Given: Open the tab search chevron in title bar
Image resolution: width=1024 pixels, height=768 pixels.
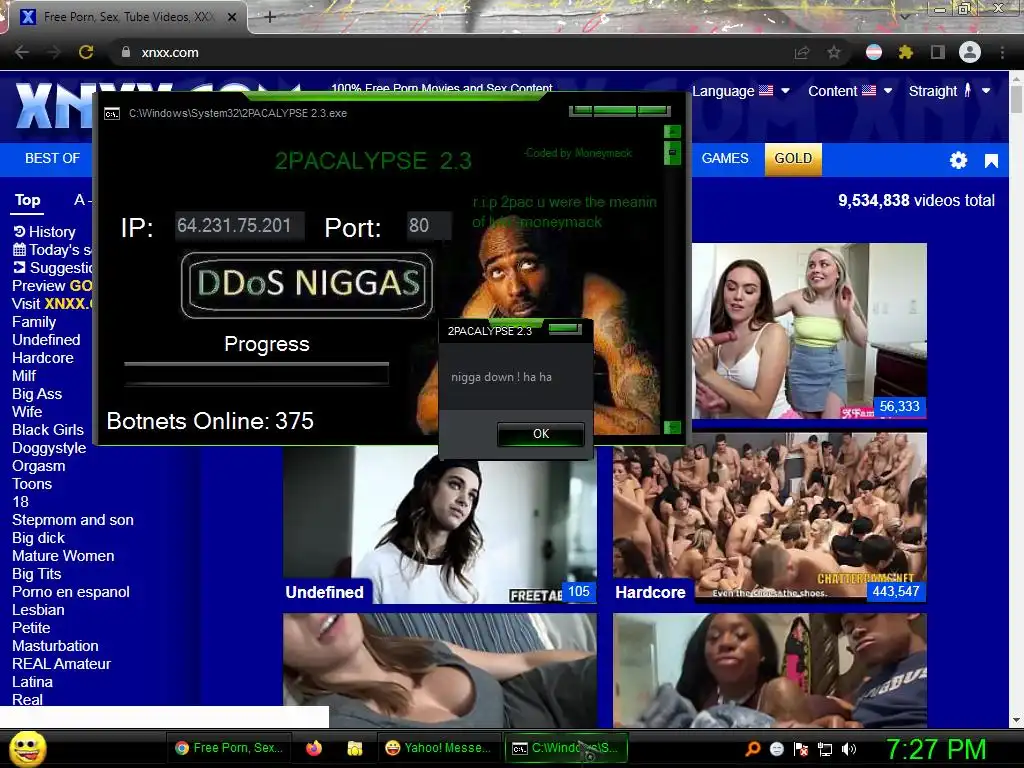Looking at the screenshot, I should [x=904, y=16].
